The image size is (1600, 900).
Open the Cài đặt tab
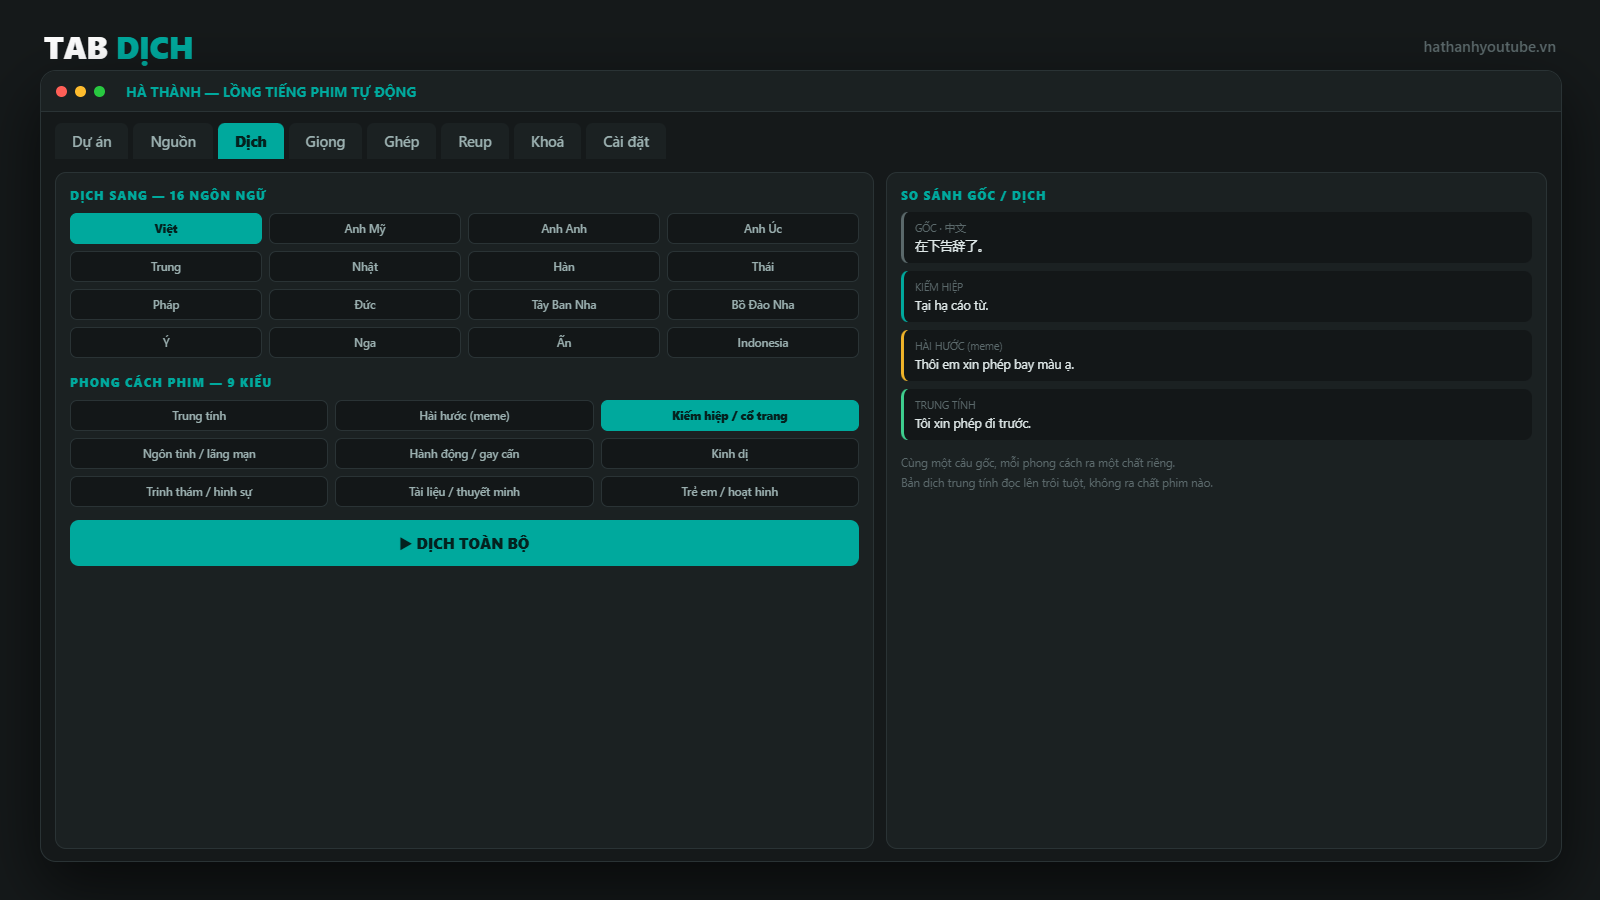point(626,141)
